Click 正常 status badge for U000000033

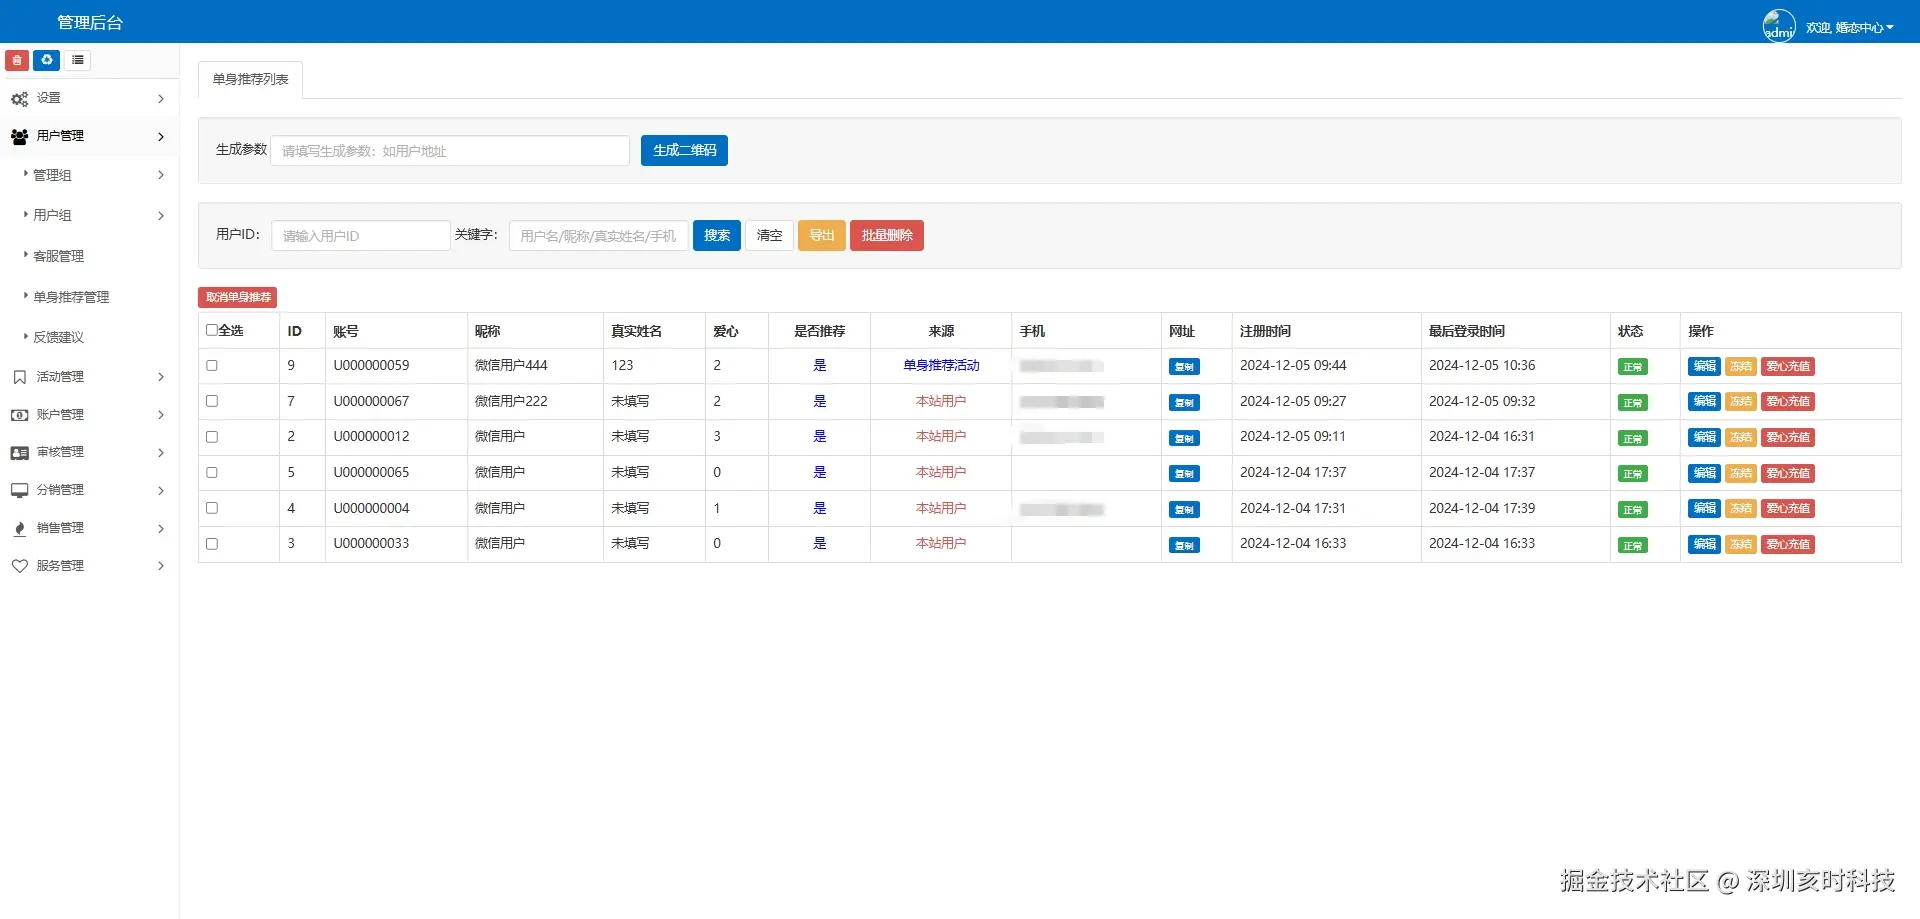1633,545
